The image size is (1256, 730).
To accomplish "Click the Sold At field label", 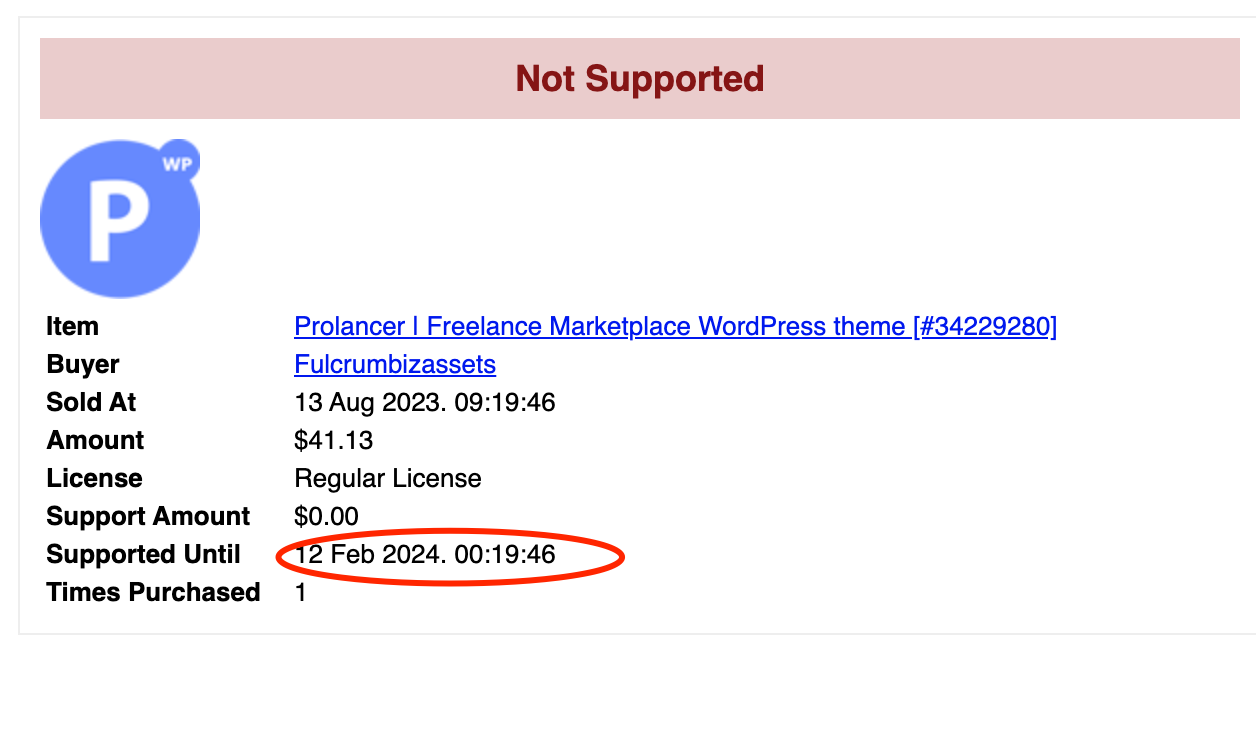I will point(91,402).
